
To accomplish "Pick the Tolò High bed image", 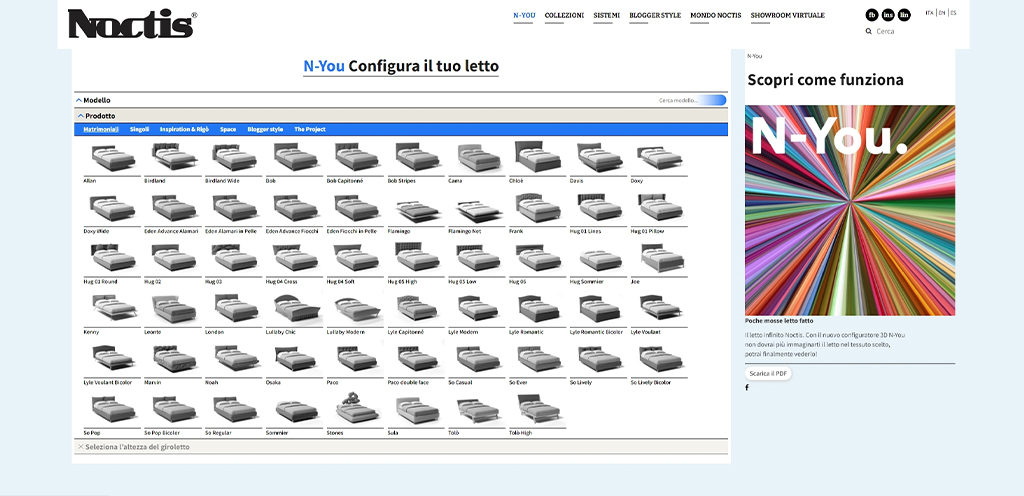I will (x=537, y=410).
